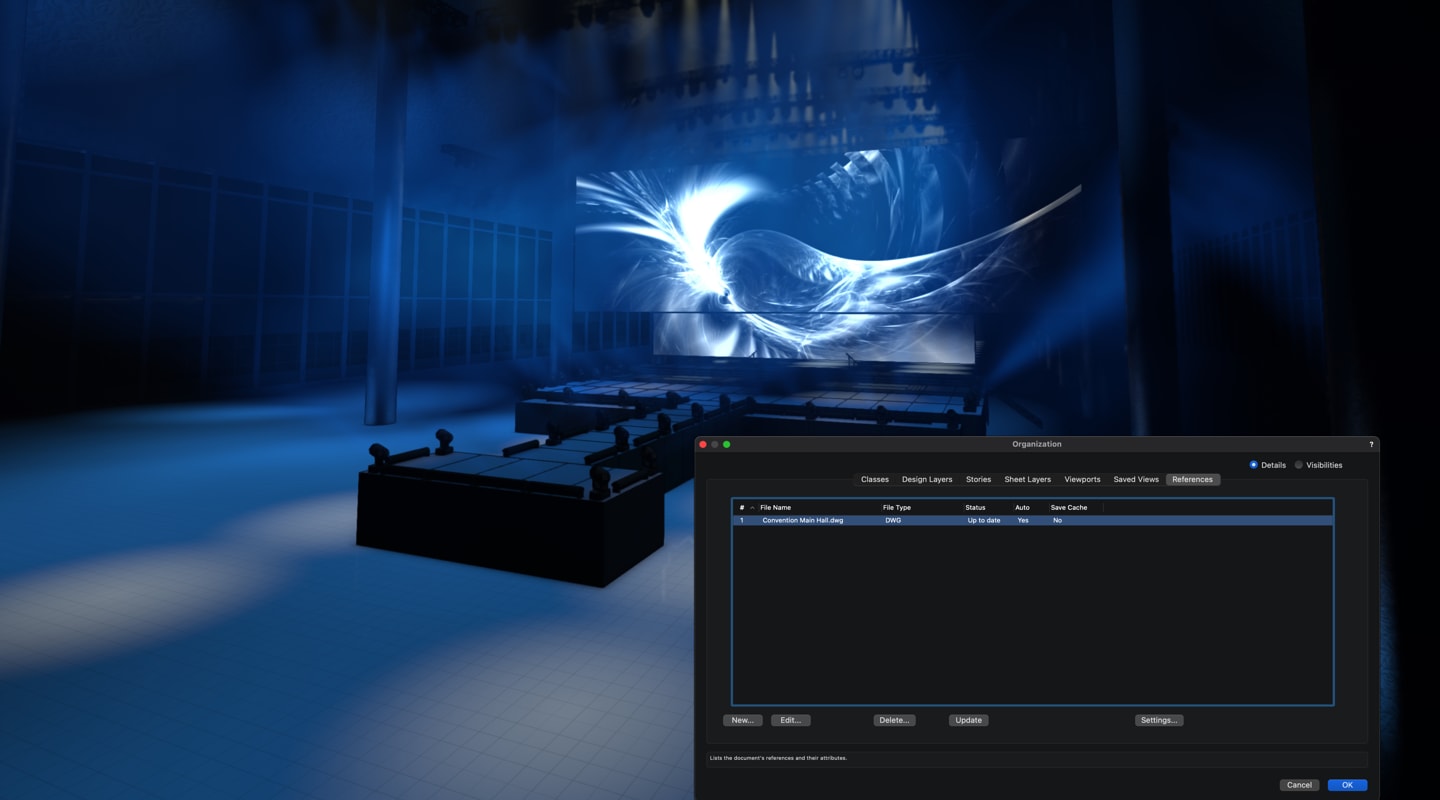Click the DWG file type cell
This screenshot has width=1440, height=800.
893,521
